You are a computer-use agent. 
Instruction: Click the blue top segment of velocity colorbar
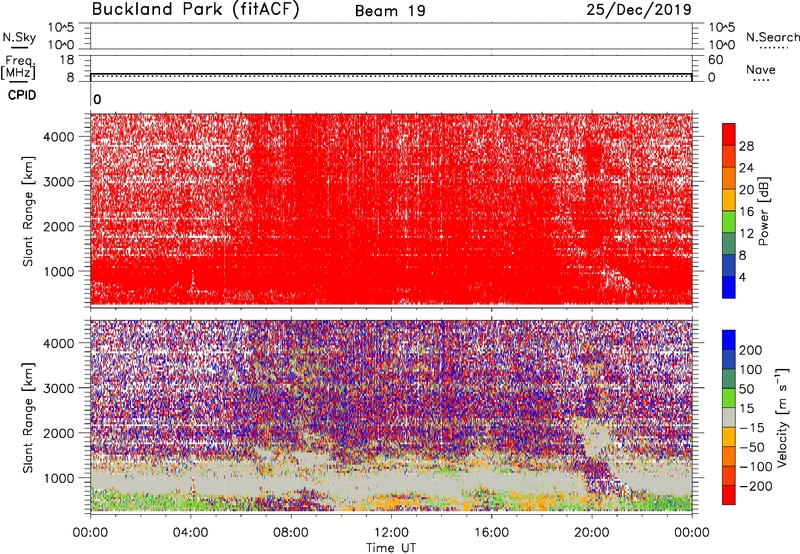[729, 340]
